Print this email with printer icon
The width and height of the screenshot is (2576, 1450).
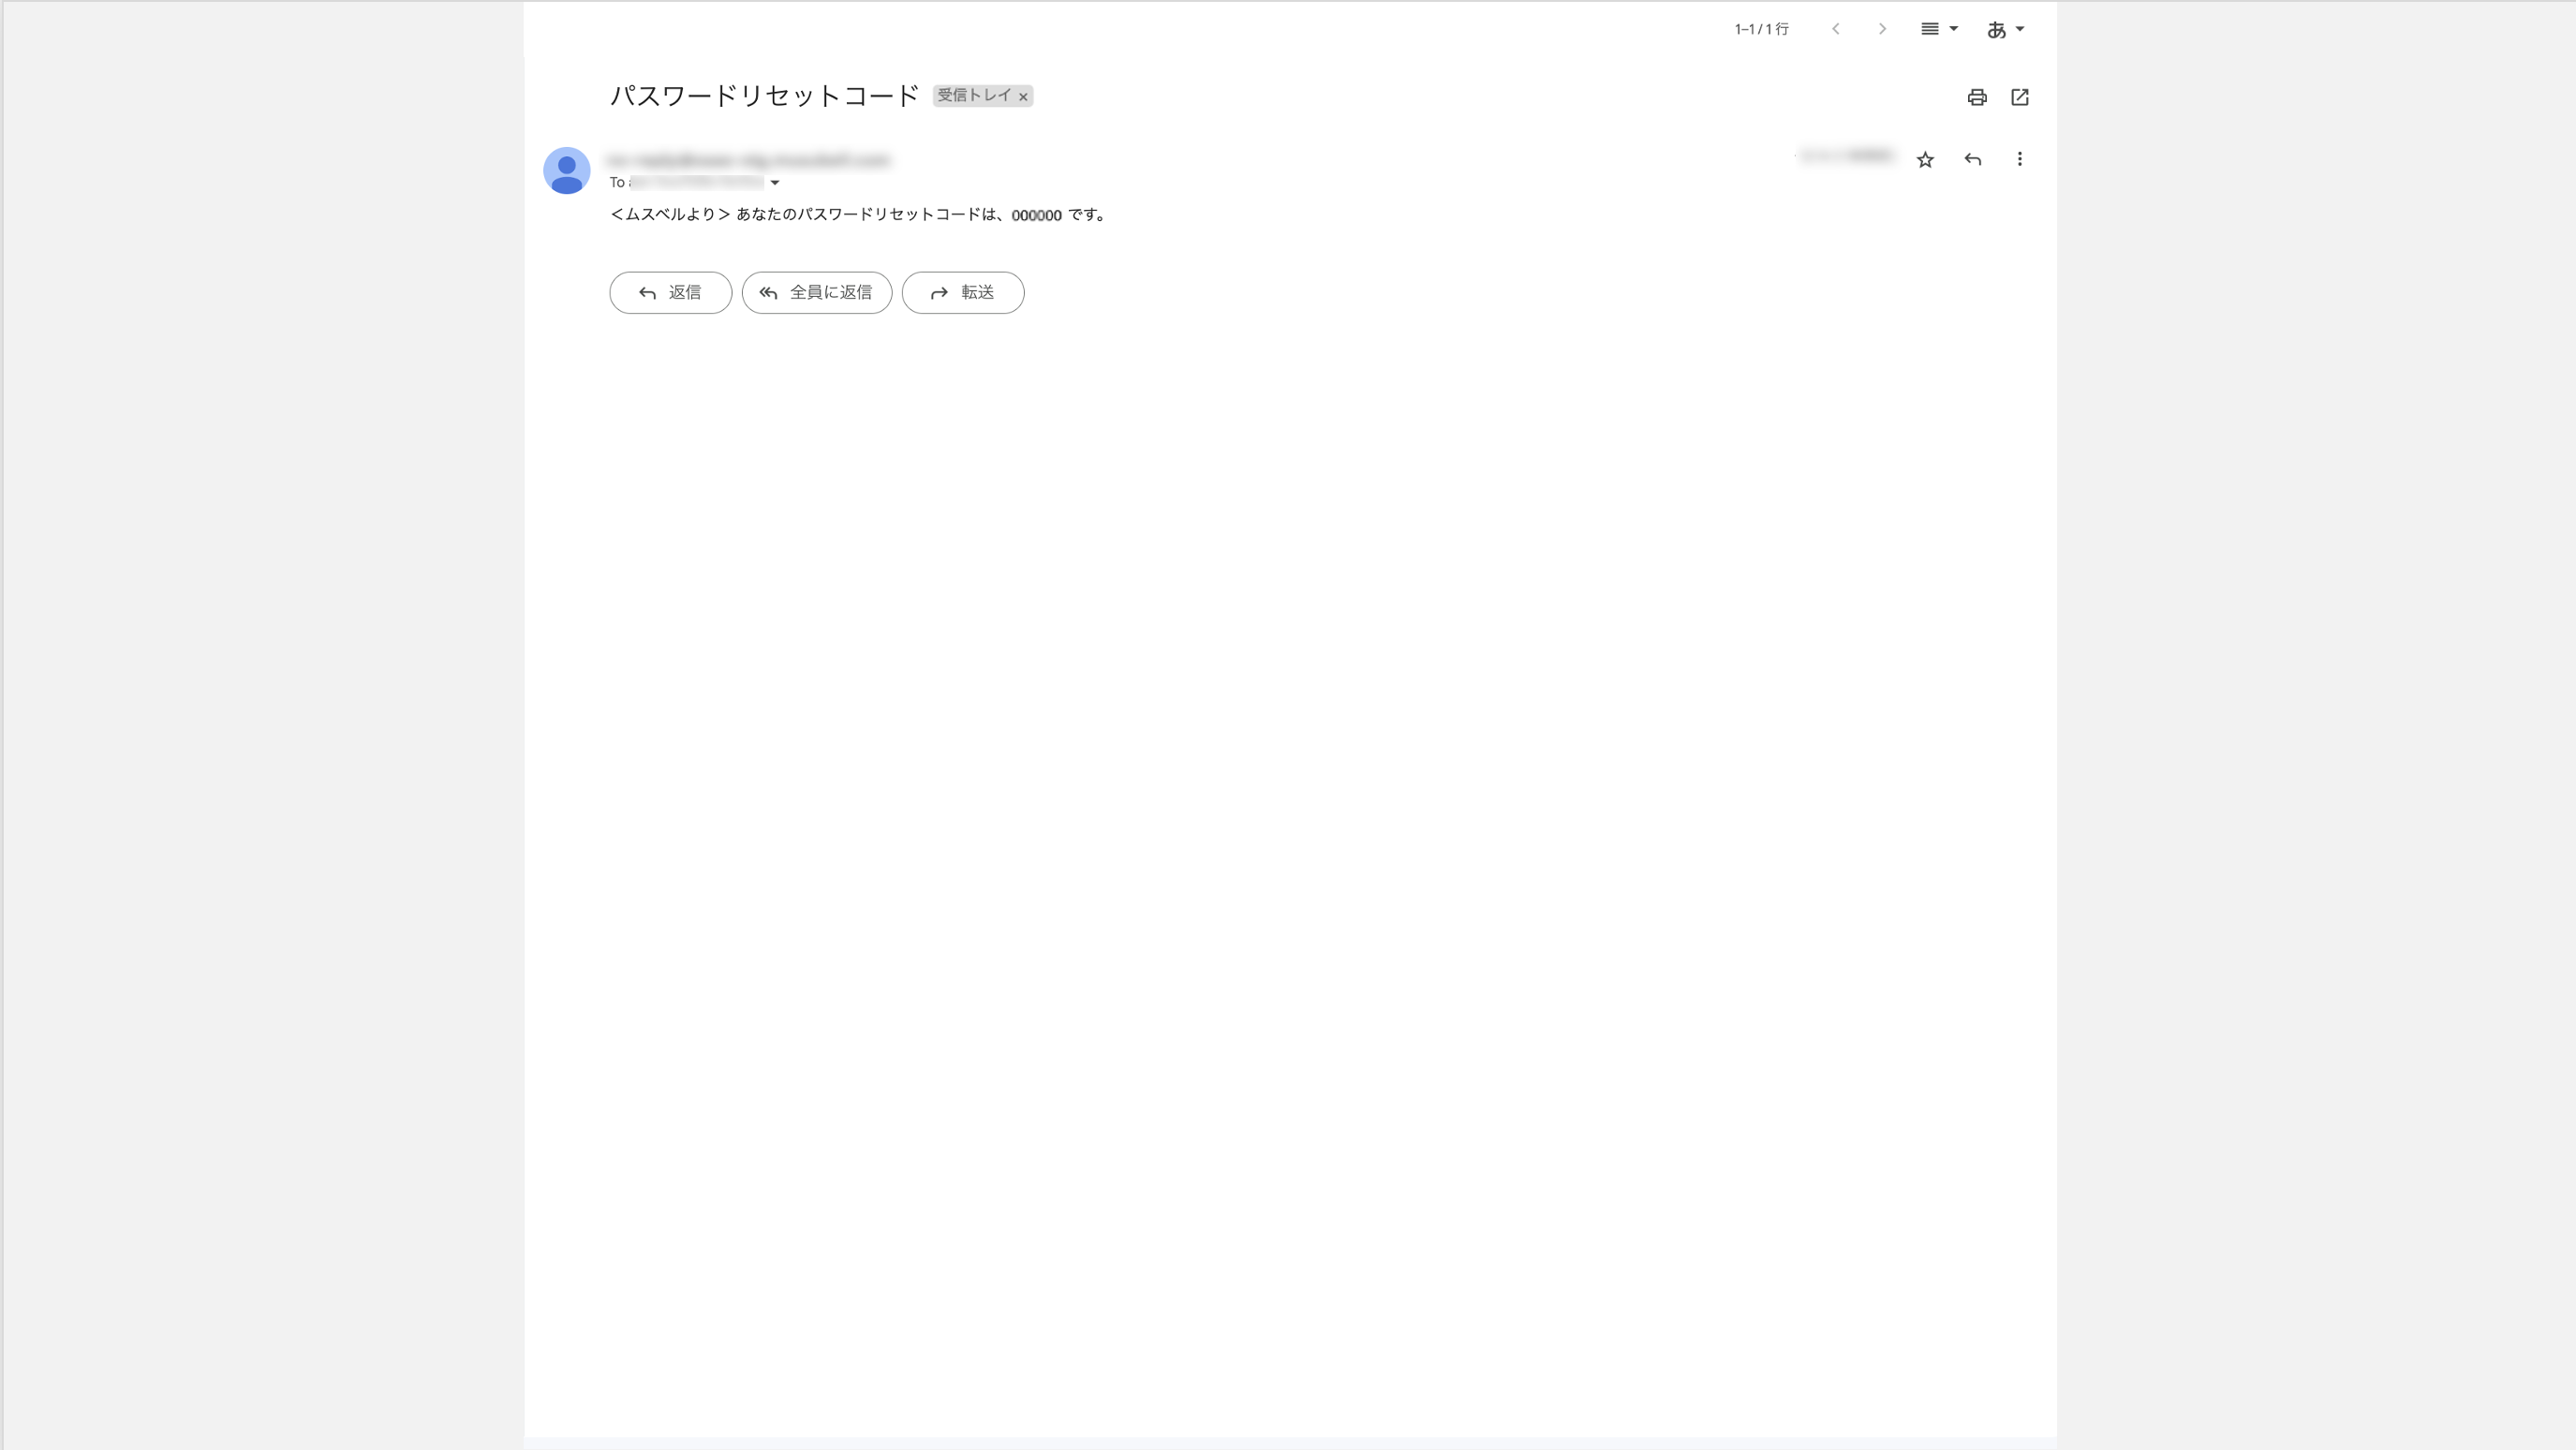coord(1976,97)
